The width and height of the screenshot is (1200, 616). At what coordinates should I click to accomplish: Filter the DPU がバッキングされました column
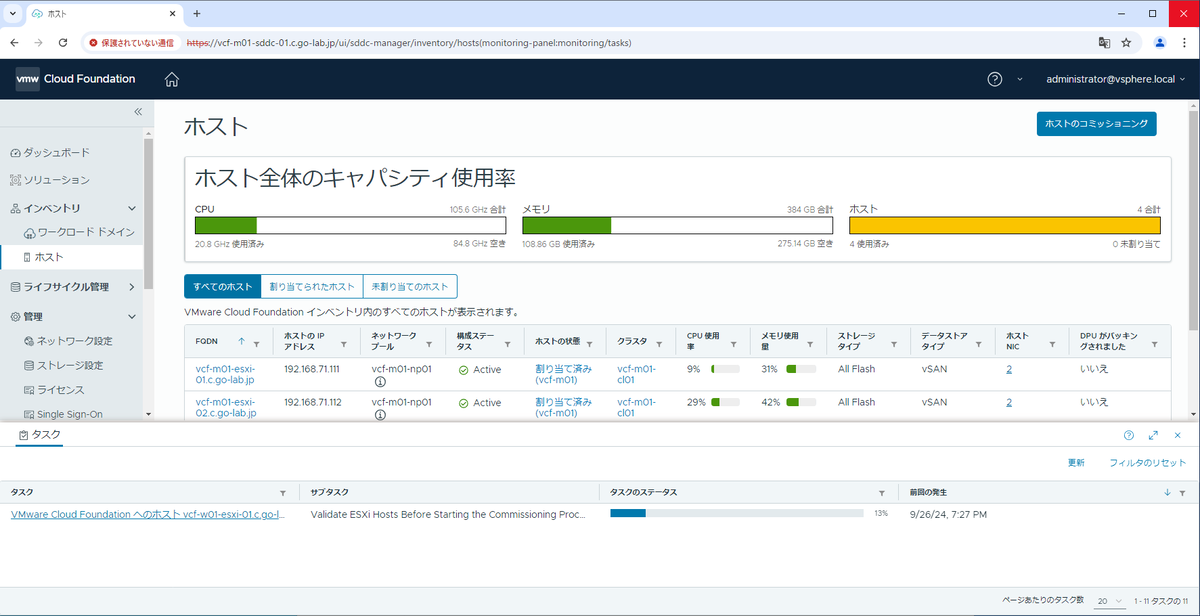1155,343
